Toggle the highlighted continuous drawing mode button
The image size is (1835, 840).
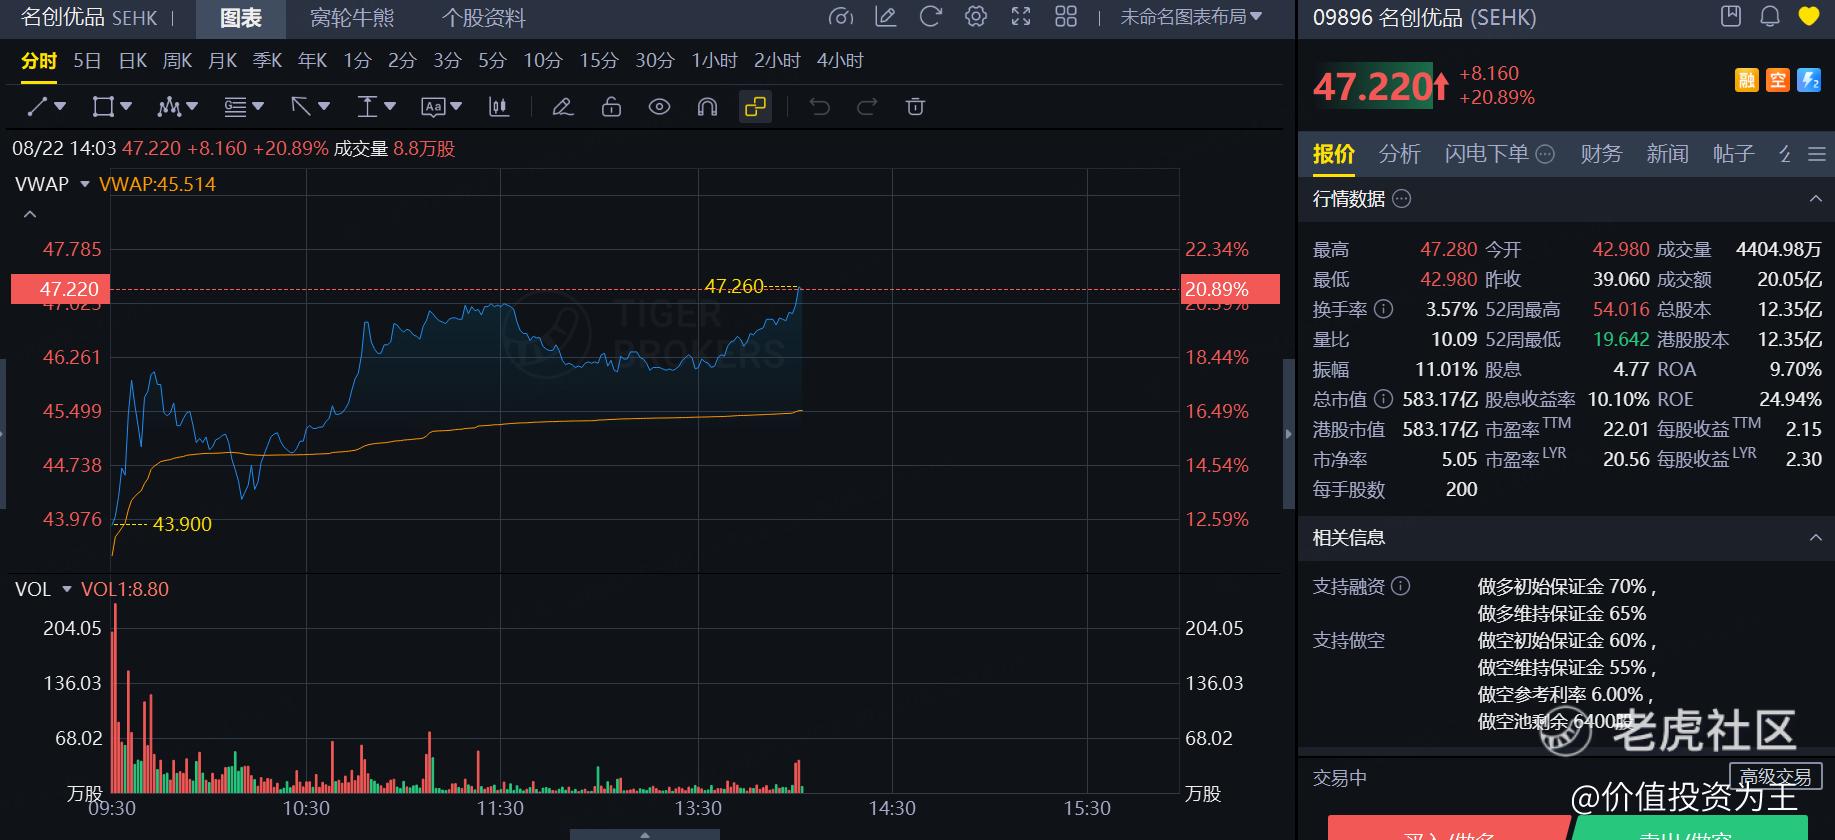(x=755, y=107)
